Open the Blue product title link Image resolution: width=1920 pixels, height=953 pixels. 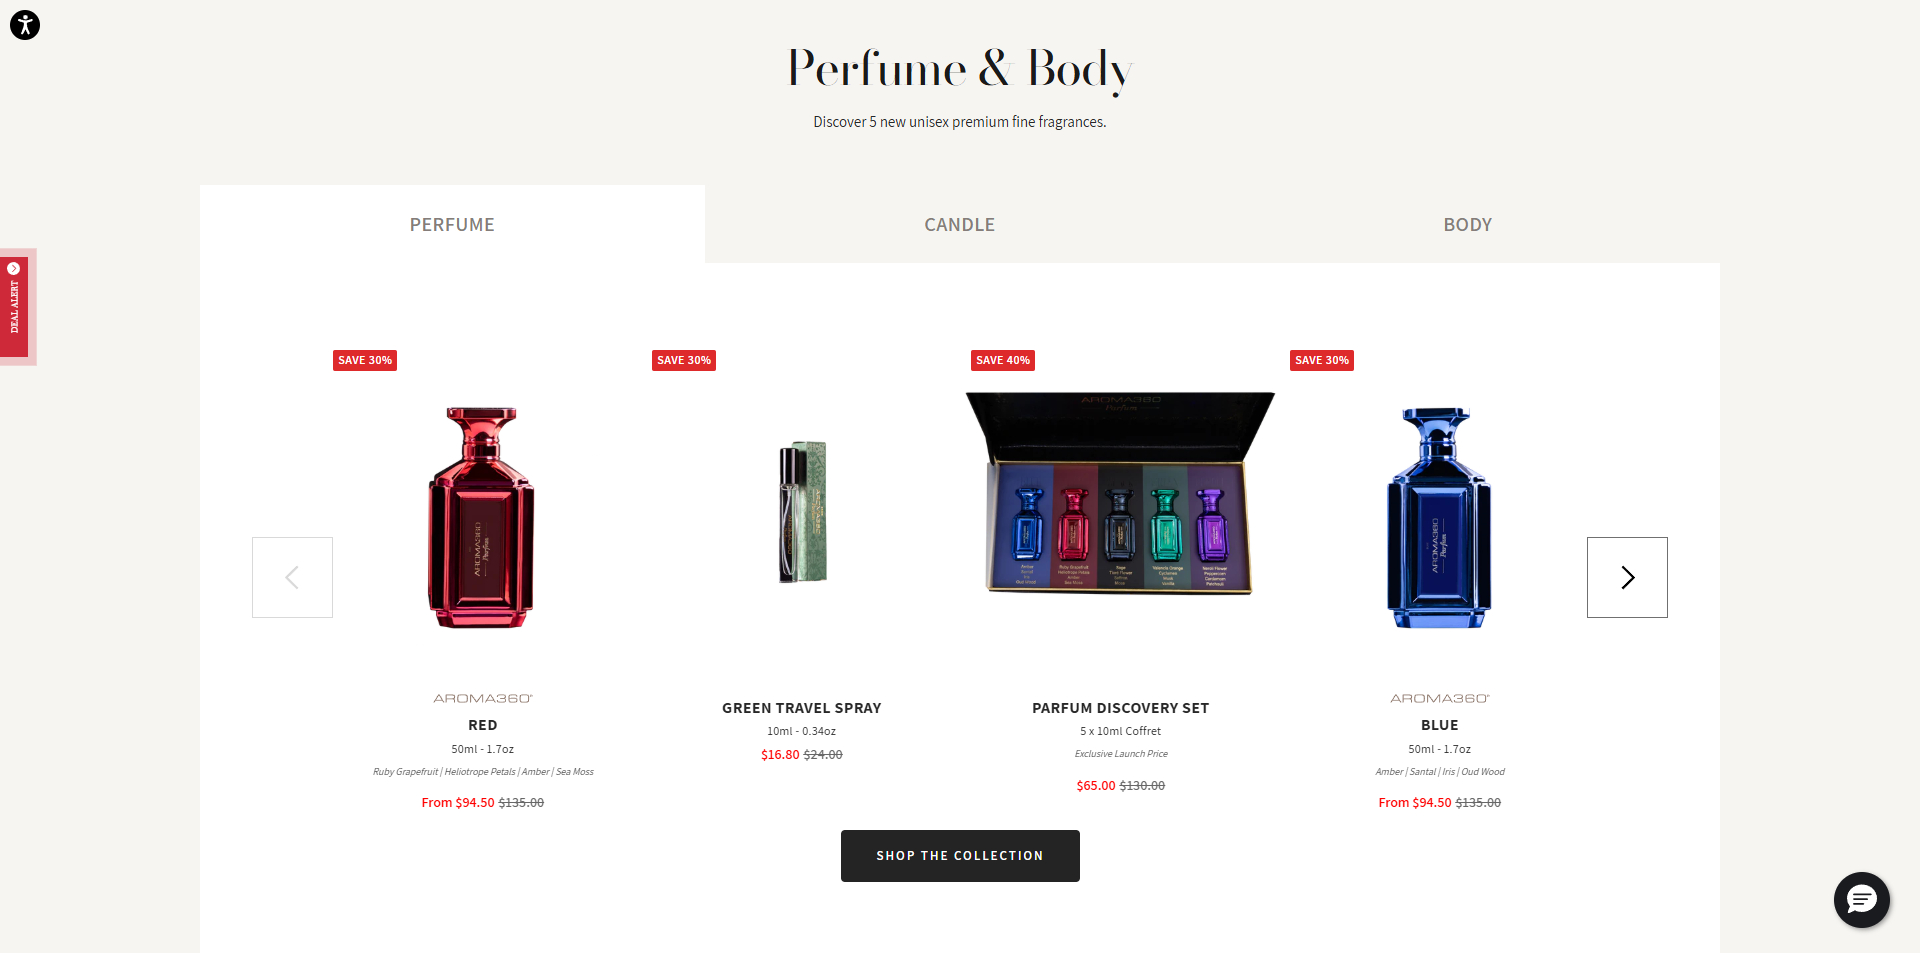tap(1439, 725)
